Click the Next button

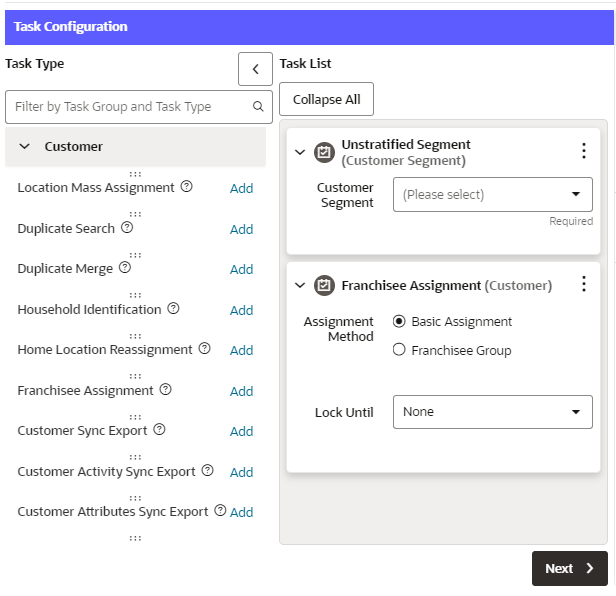[570, 568]
